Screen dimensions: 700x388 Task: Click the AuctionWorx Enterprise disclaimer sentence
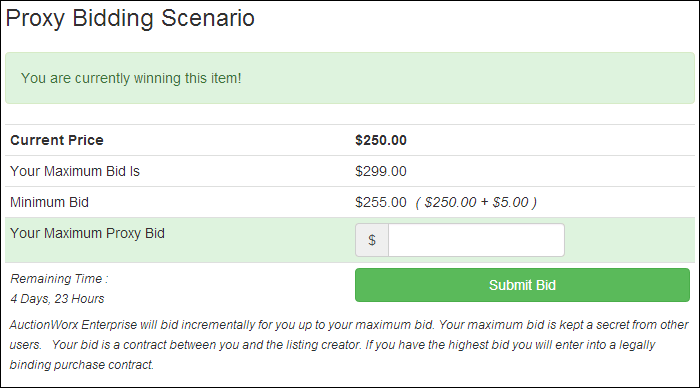coord(221,325)
